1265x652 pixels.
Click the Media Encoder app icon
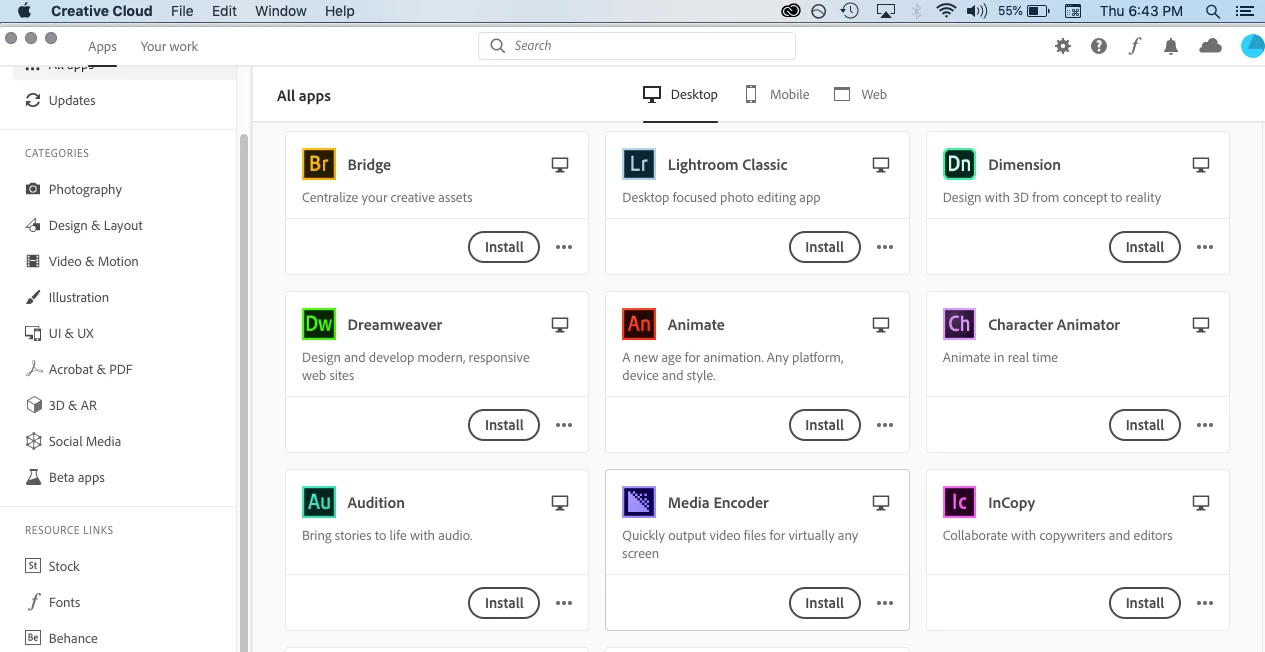639,502
